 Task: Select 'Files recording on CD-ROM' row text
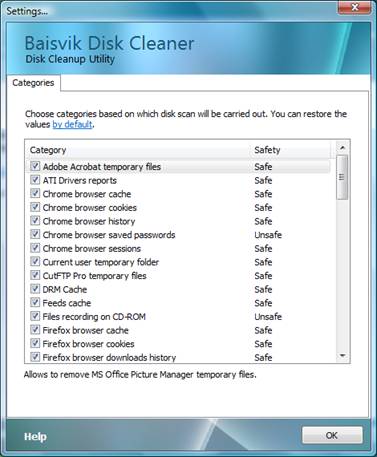[x=94, y=317]
